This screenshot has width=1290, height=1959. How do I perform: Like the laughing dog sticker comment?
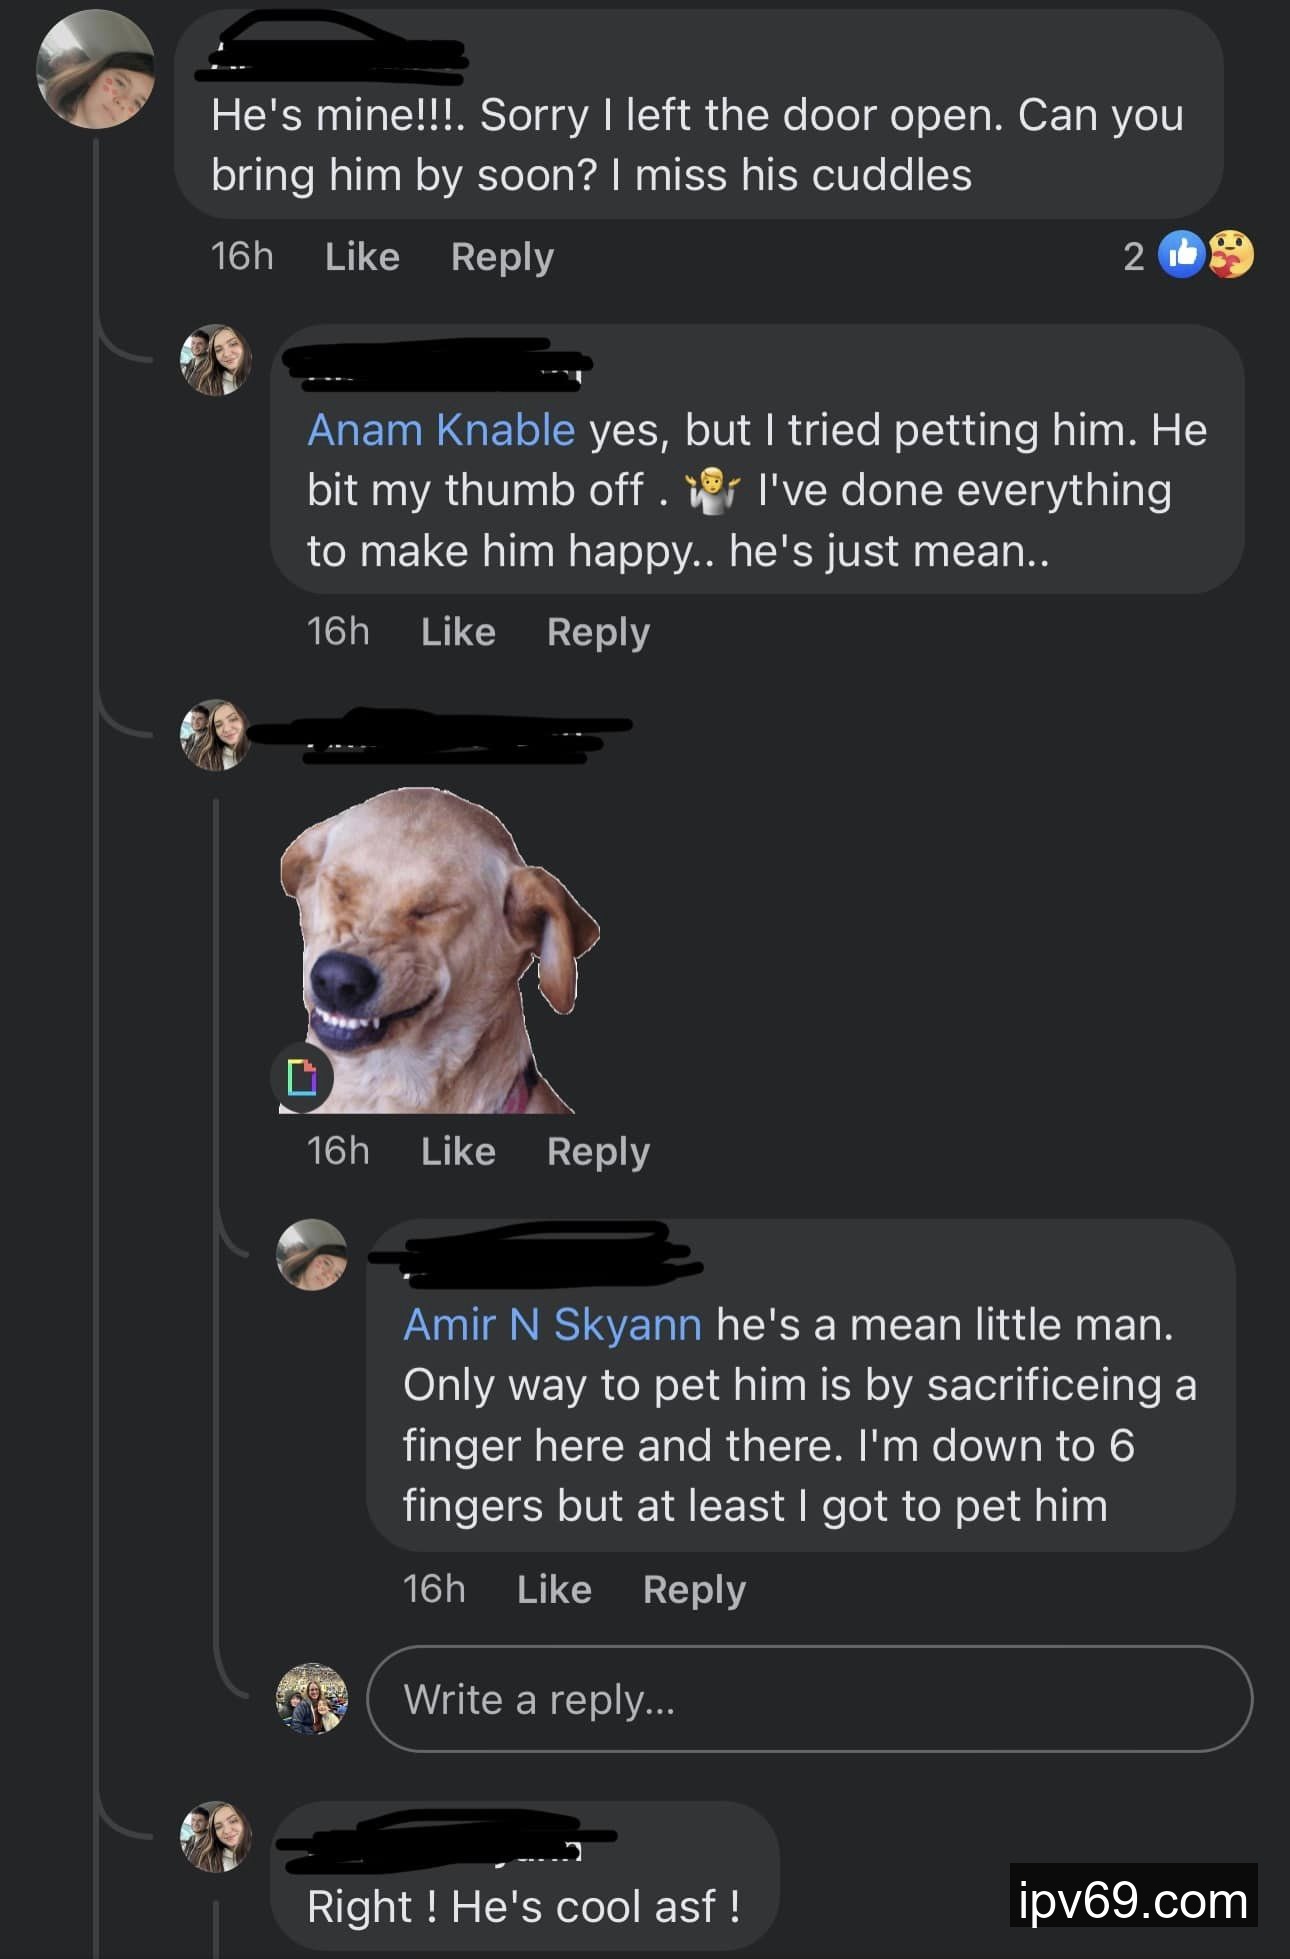[x=458, y=1151]
